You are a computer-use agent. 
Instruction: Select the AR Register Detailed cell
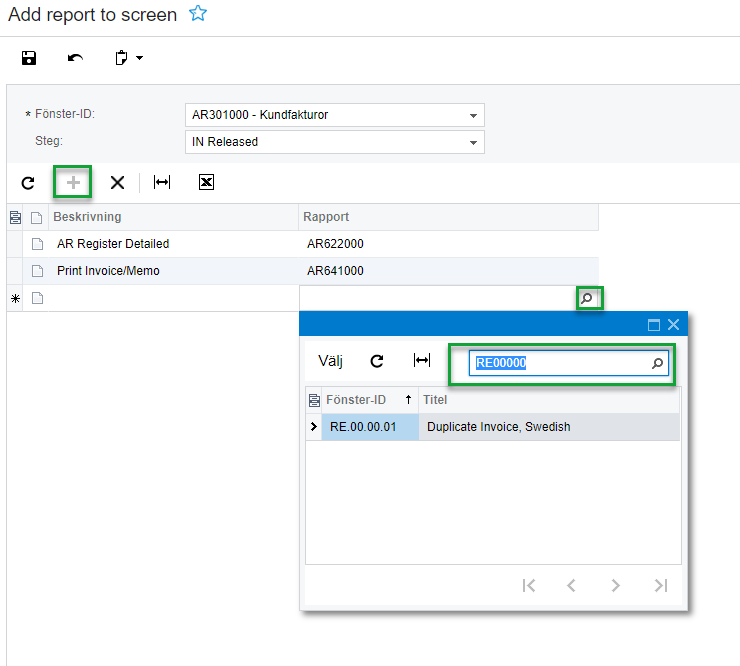coord(174,244)
